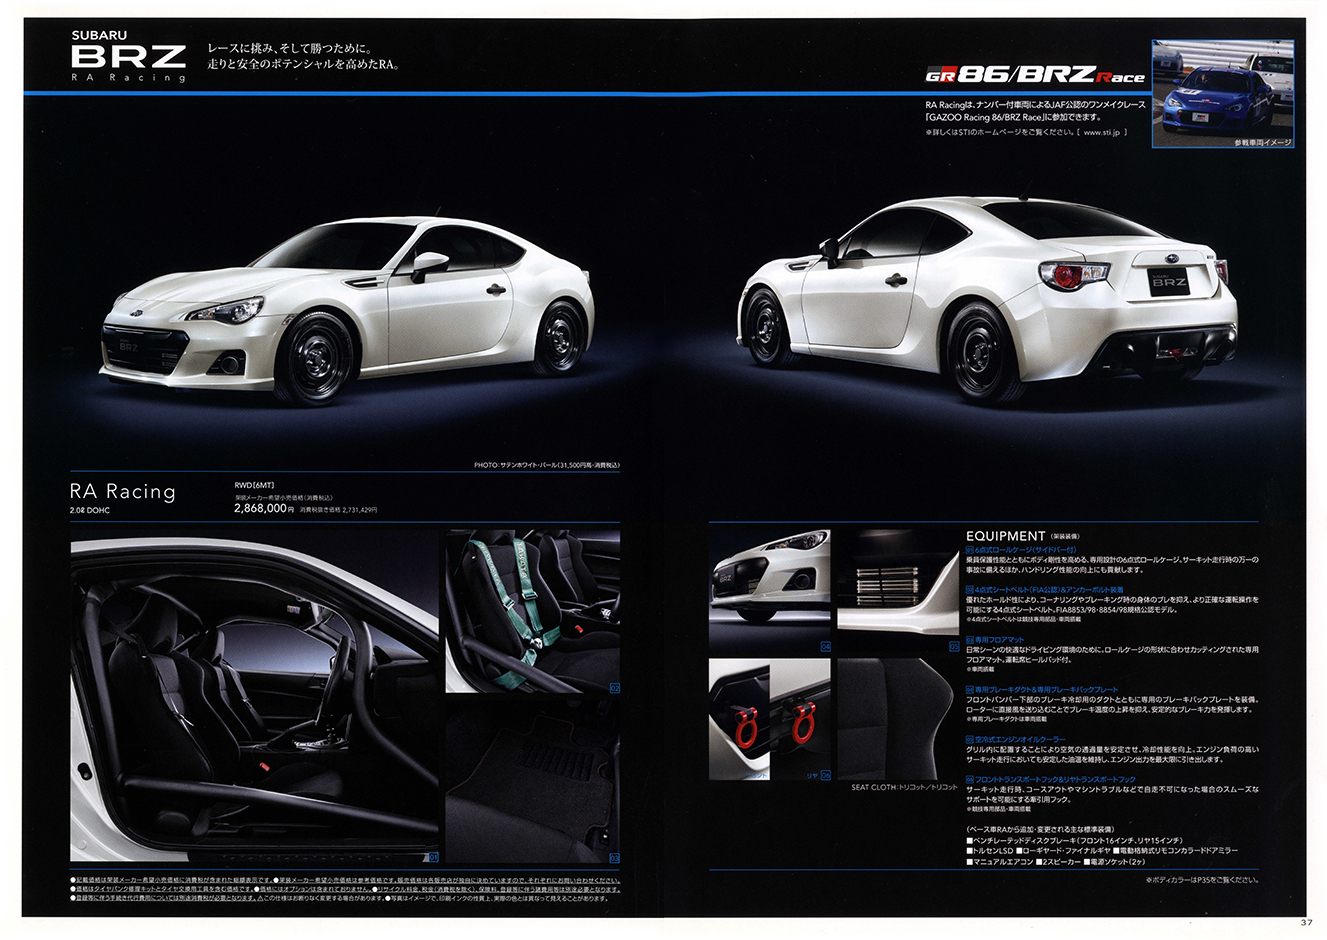Click the GR 86/BRZ Race logo
This screenshot has width=1327, height=940.
1034,75
